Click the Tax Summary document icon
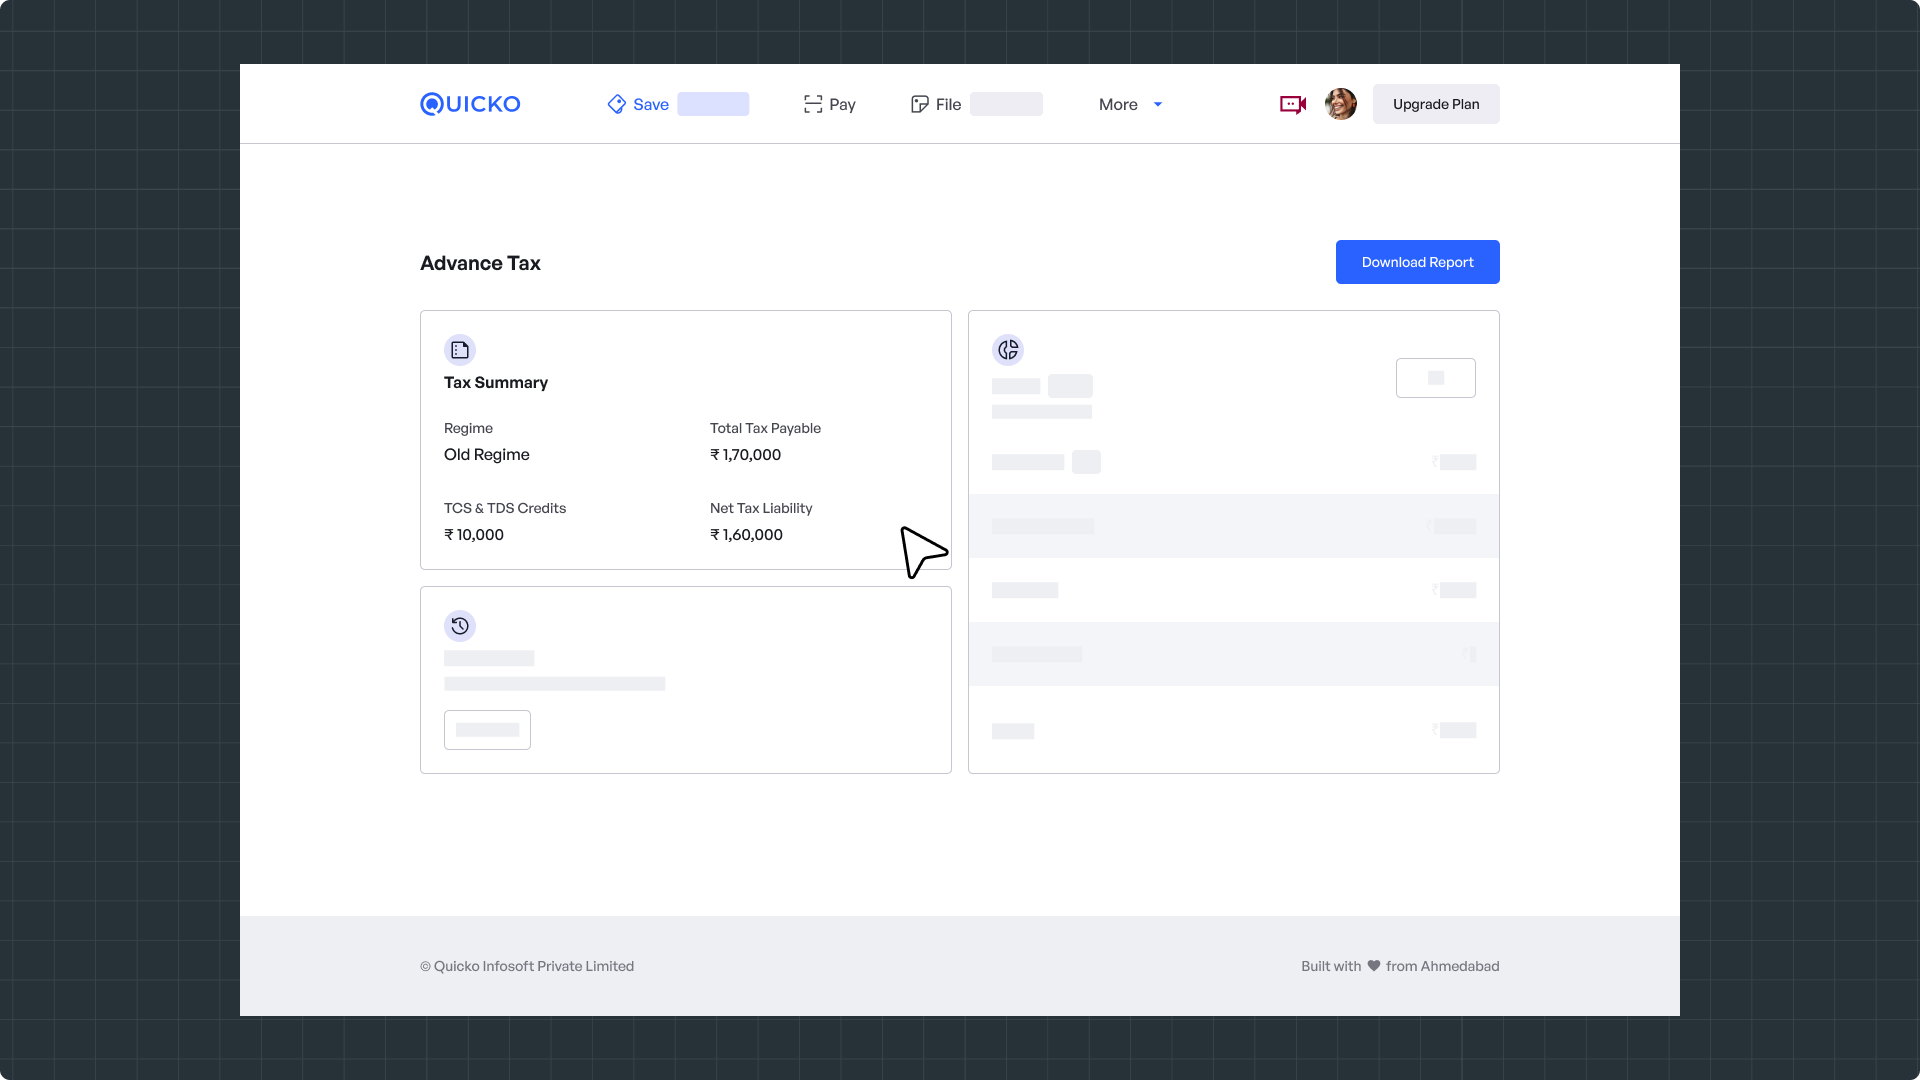This screenshot has width=1920, height=1080. [460, 350]
